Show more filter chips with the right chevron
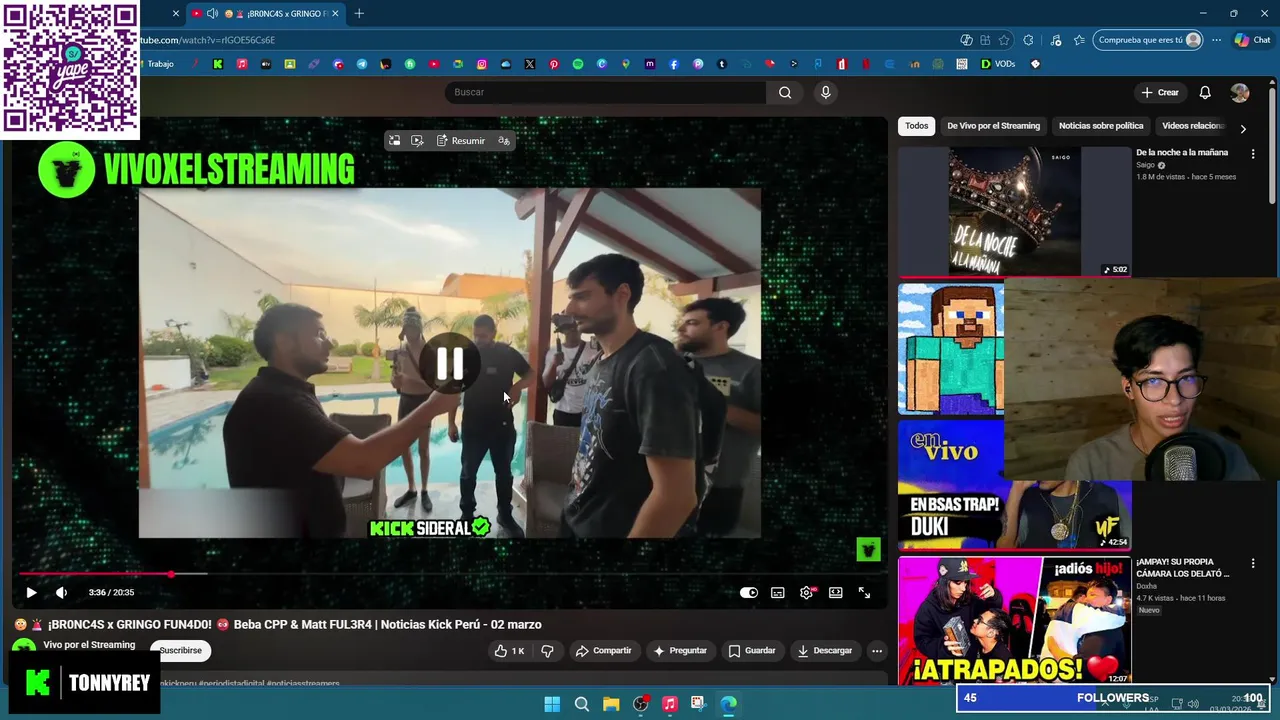Image resolution: width=1280 pixels, height=720 pixels. click(x=1243, y=129)
